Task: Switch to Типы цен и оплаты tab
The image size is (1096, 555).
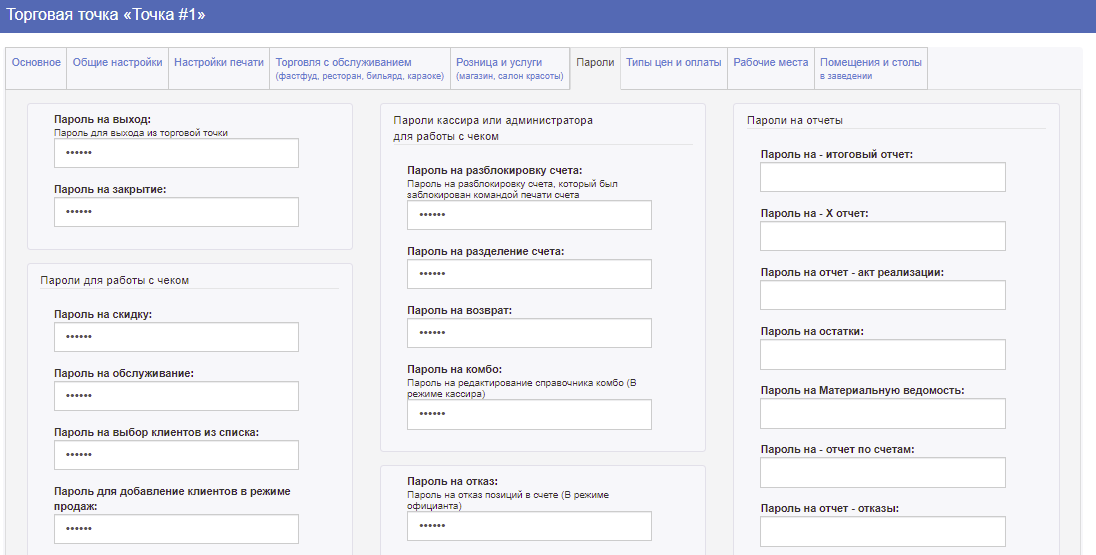Action: pyautogui.click(x=673, y=63)
